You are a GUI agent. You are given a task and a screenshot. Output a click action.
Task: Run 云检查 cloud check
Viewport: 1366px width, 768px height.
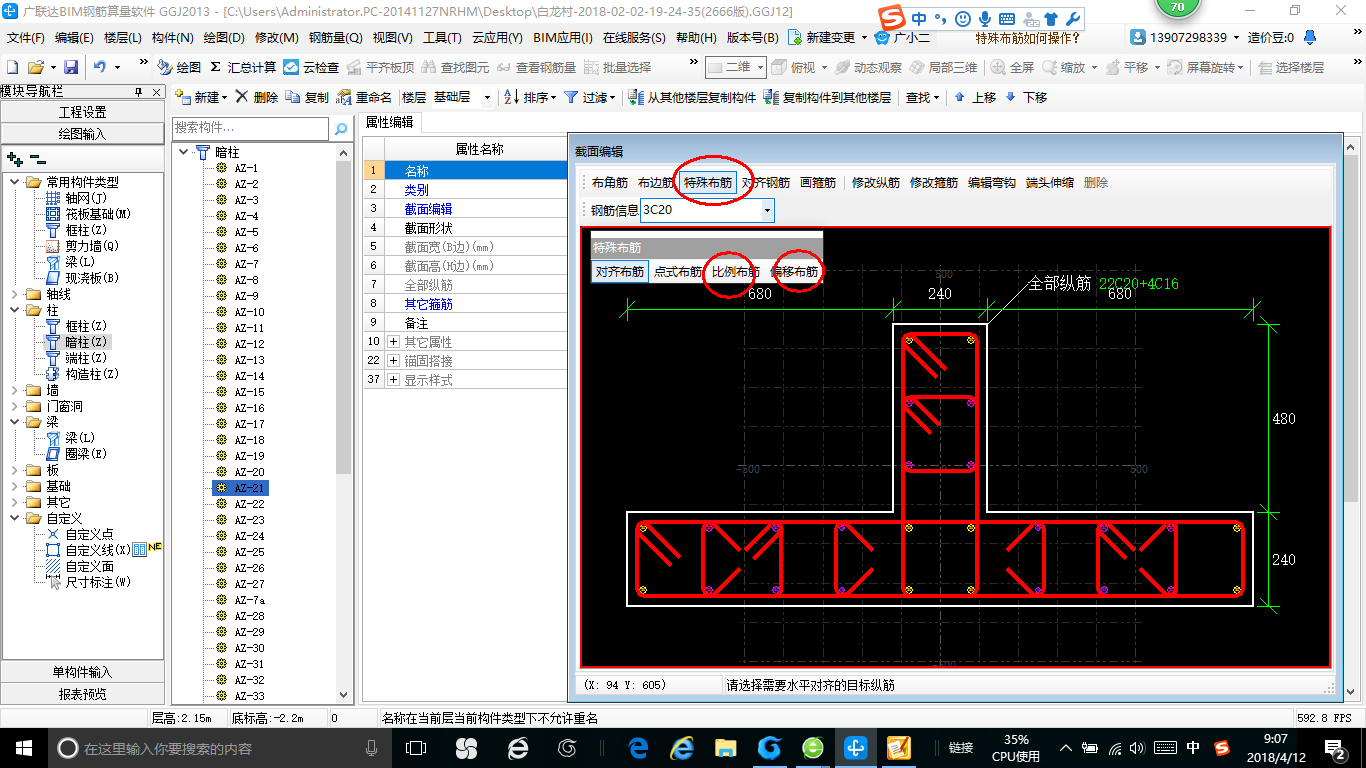311,67
